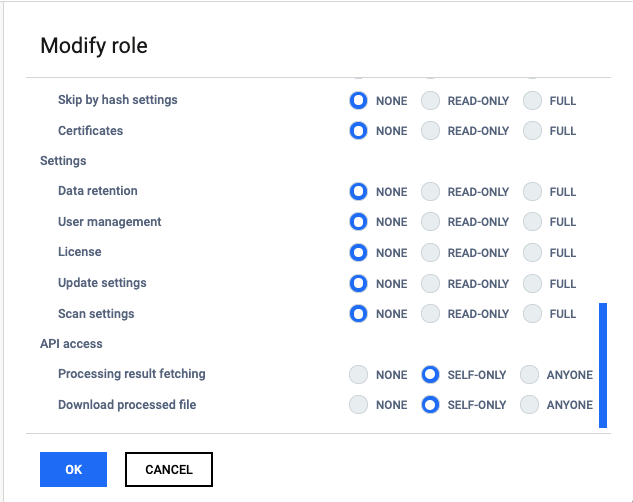Screen dimensions: 633x502
Task: Allow Anyone for Processing result fetching
Action: click(x=529, y=374)
